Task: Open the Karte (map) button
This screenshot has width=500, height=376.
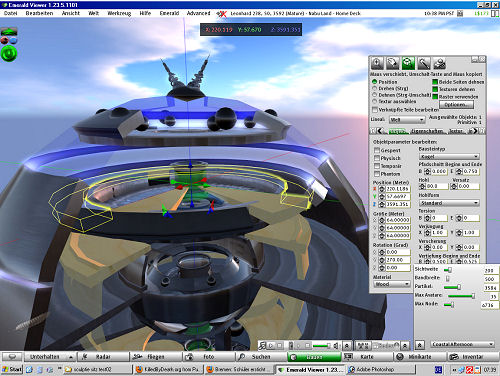Action: click(x=367, y=357)
